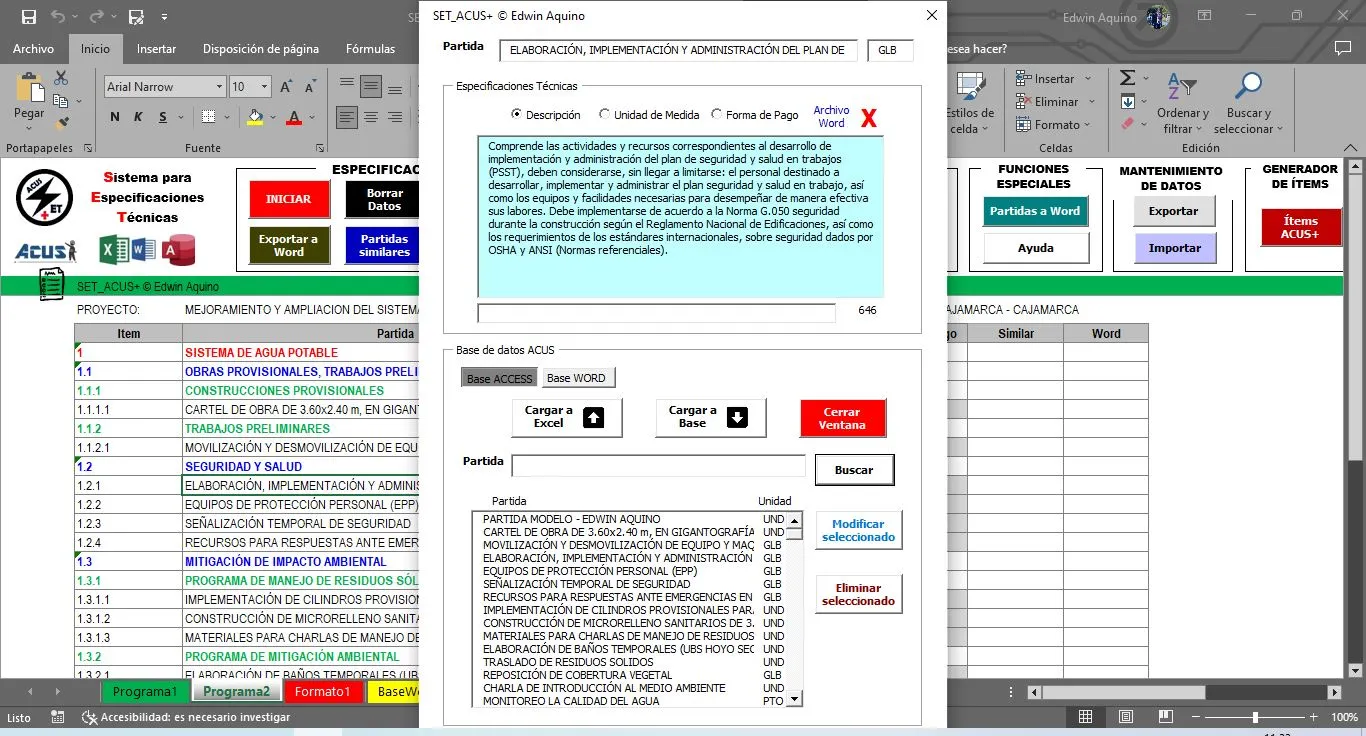Click Cargar a Excel button
1366x736 pixels.
566,418
